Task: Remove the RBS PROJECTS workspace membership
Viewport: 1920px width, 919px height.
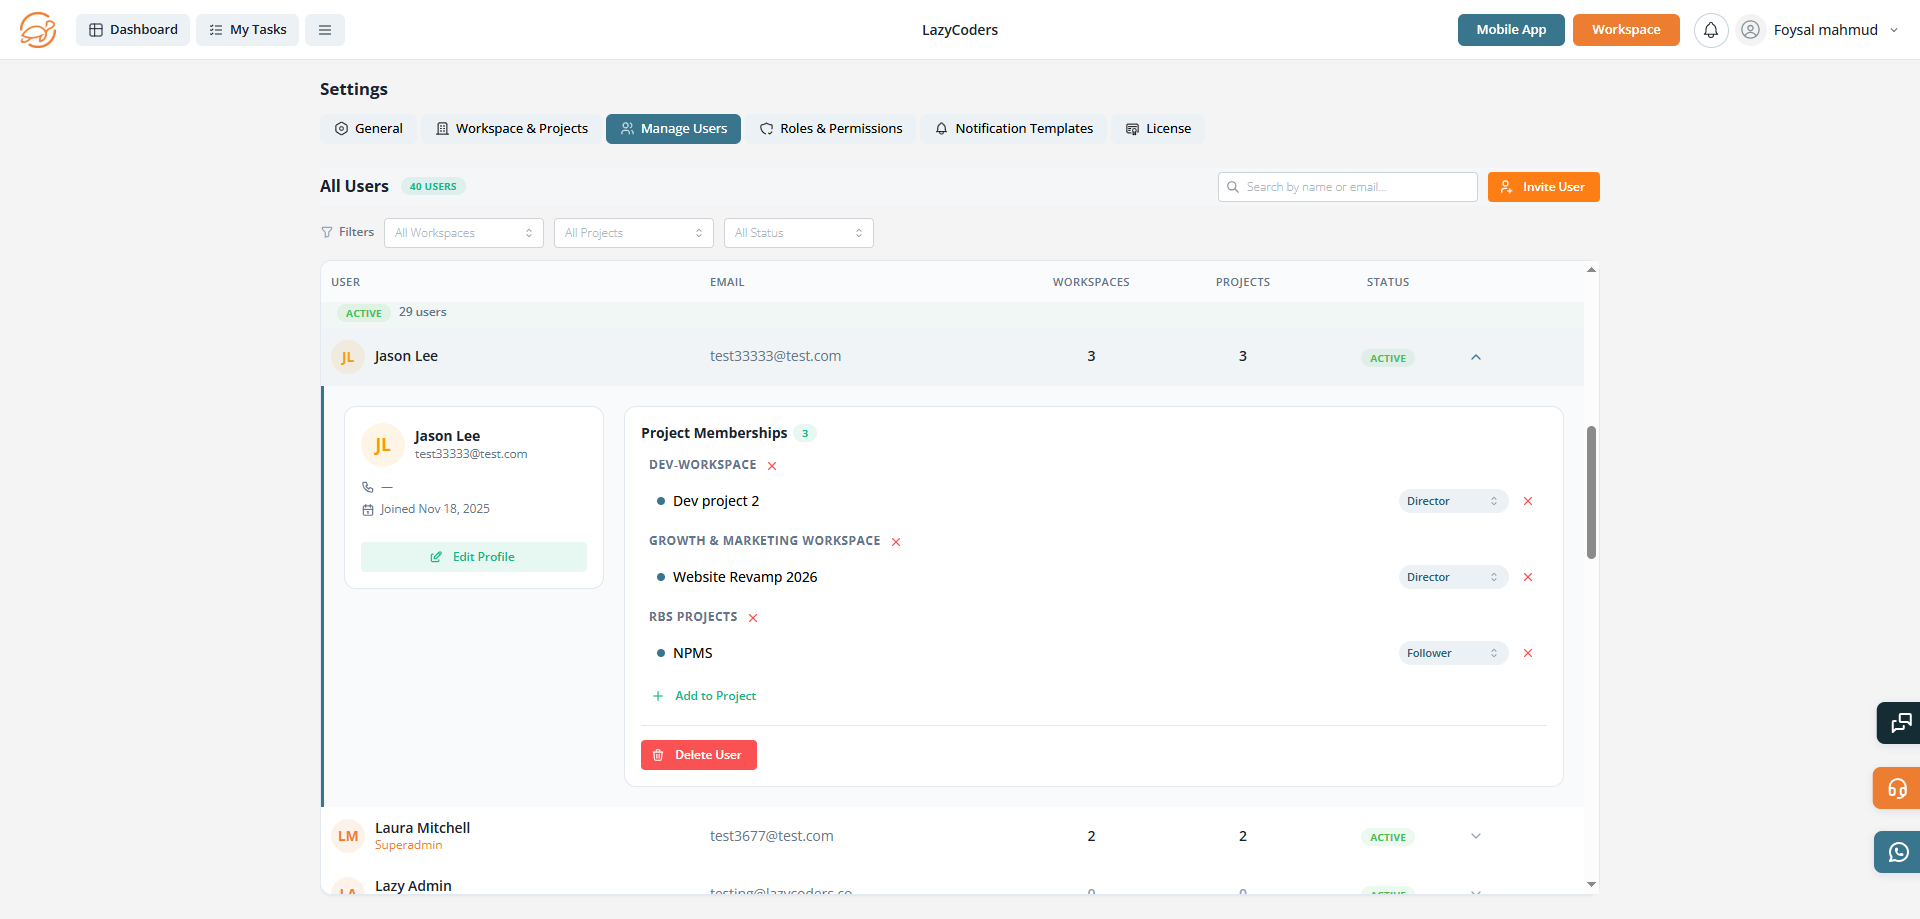Action: [753, 618]
